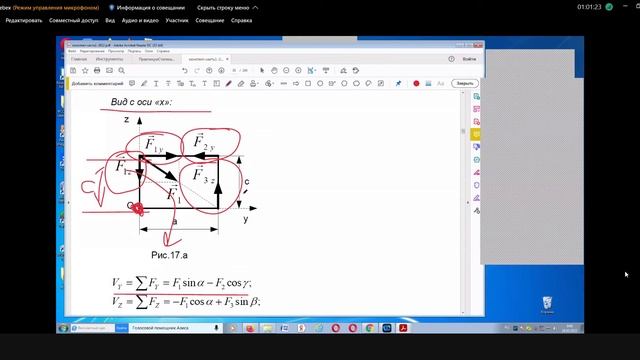Screen dimensions: 640x360
Task: Click the top icon in Acrobat right tools panel
Action: click(x=476, y=96)
